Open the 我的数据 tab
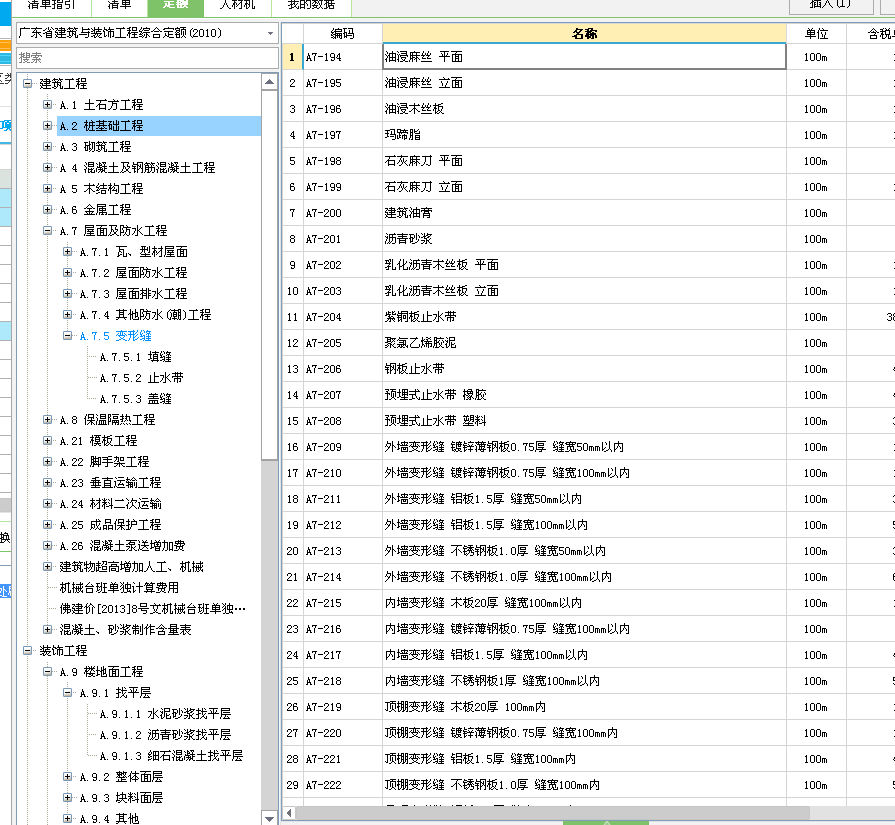The height and width of the screenshot is (825, 895). coord(311,5)
